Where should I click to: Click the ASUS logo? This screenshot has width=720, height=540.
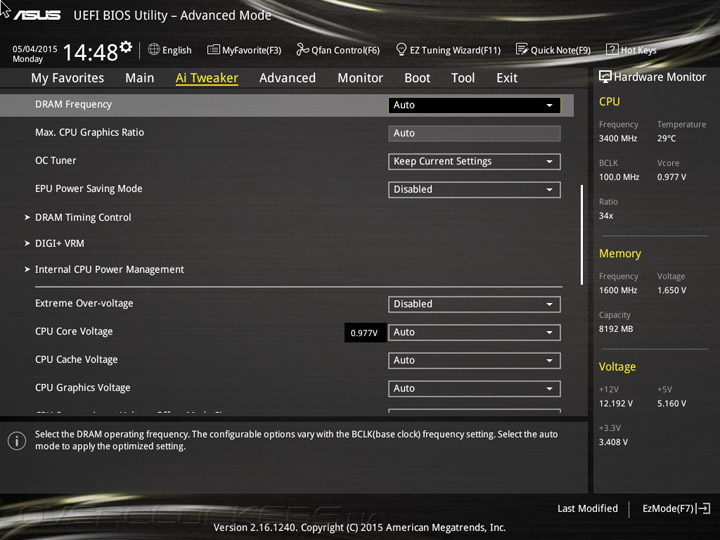click(x=37, y=15)
